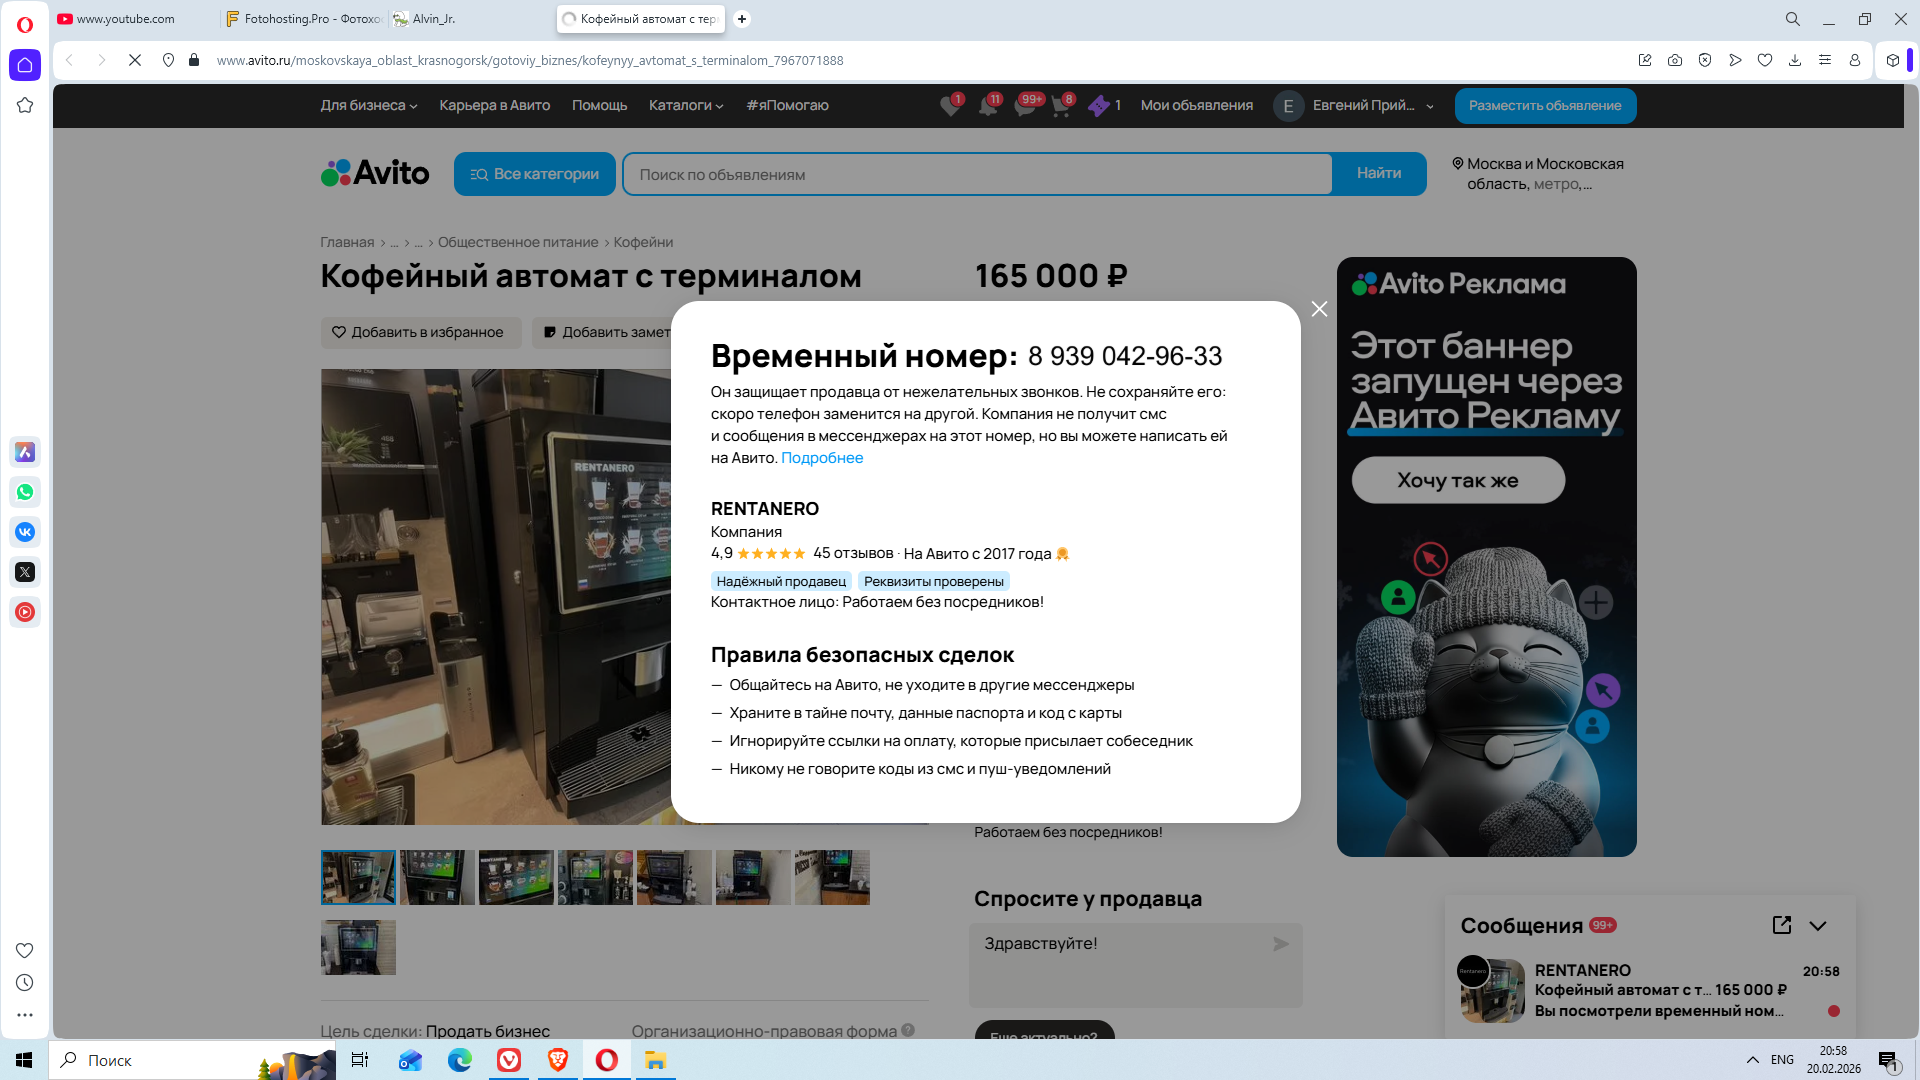Collapse the Сообщения chat panel
This screenshot has width=1920, height=1080.
[1818, 926]
